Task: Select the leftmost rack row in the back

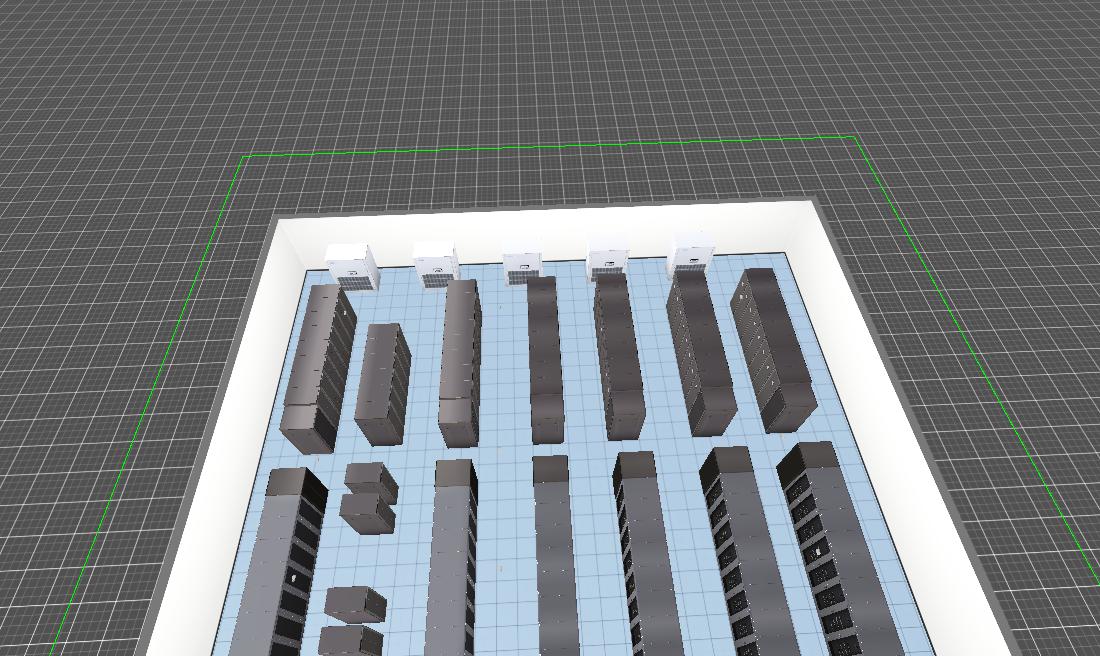Action: click(x=319, y=367)
